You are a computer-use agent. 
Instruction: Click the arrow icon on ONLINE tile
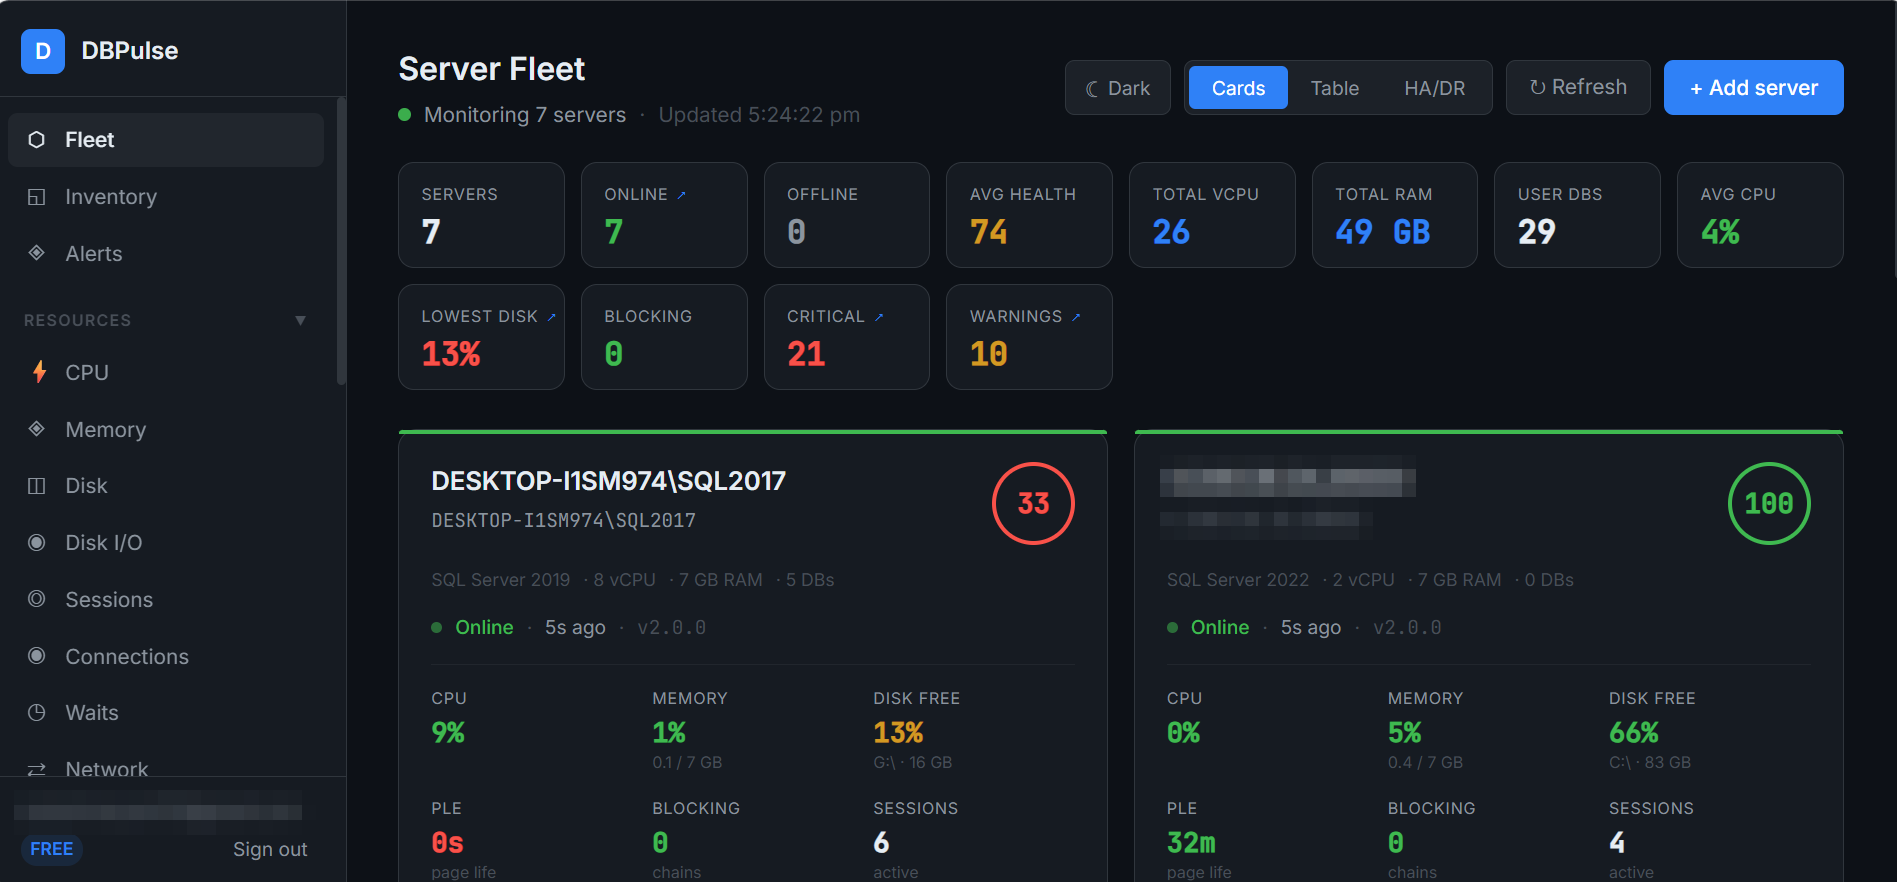pyautogui.click(x=681, y=195)
